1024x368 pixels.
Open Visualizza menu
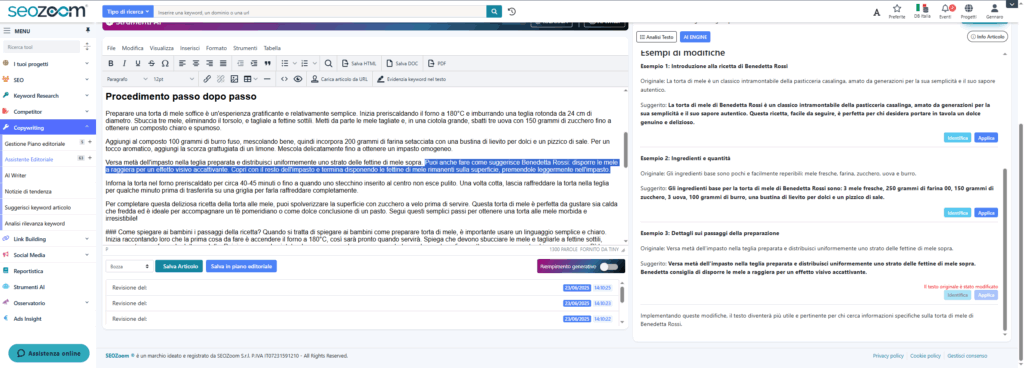click(x=161, y=48)
